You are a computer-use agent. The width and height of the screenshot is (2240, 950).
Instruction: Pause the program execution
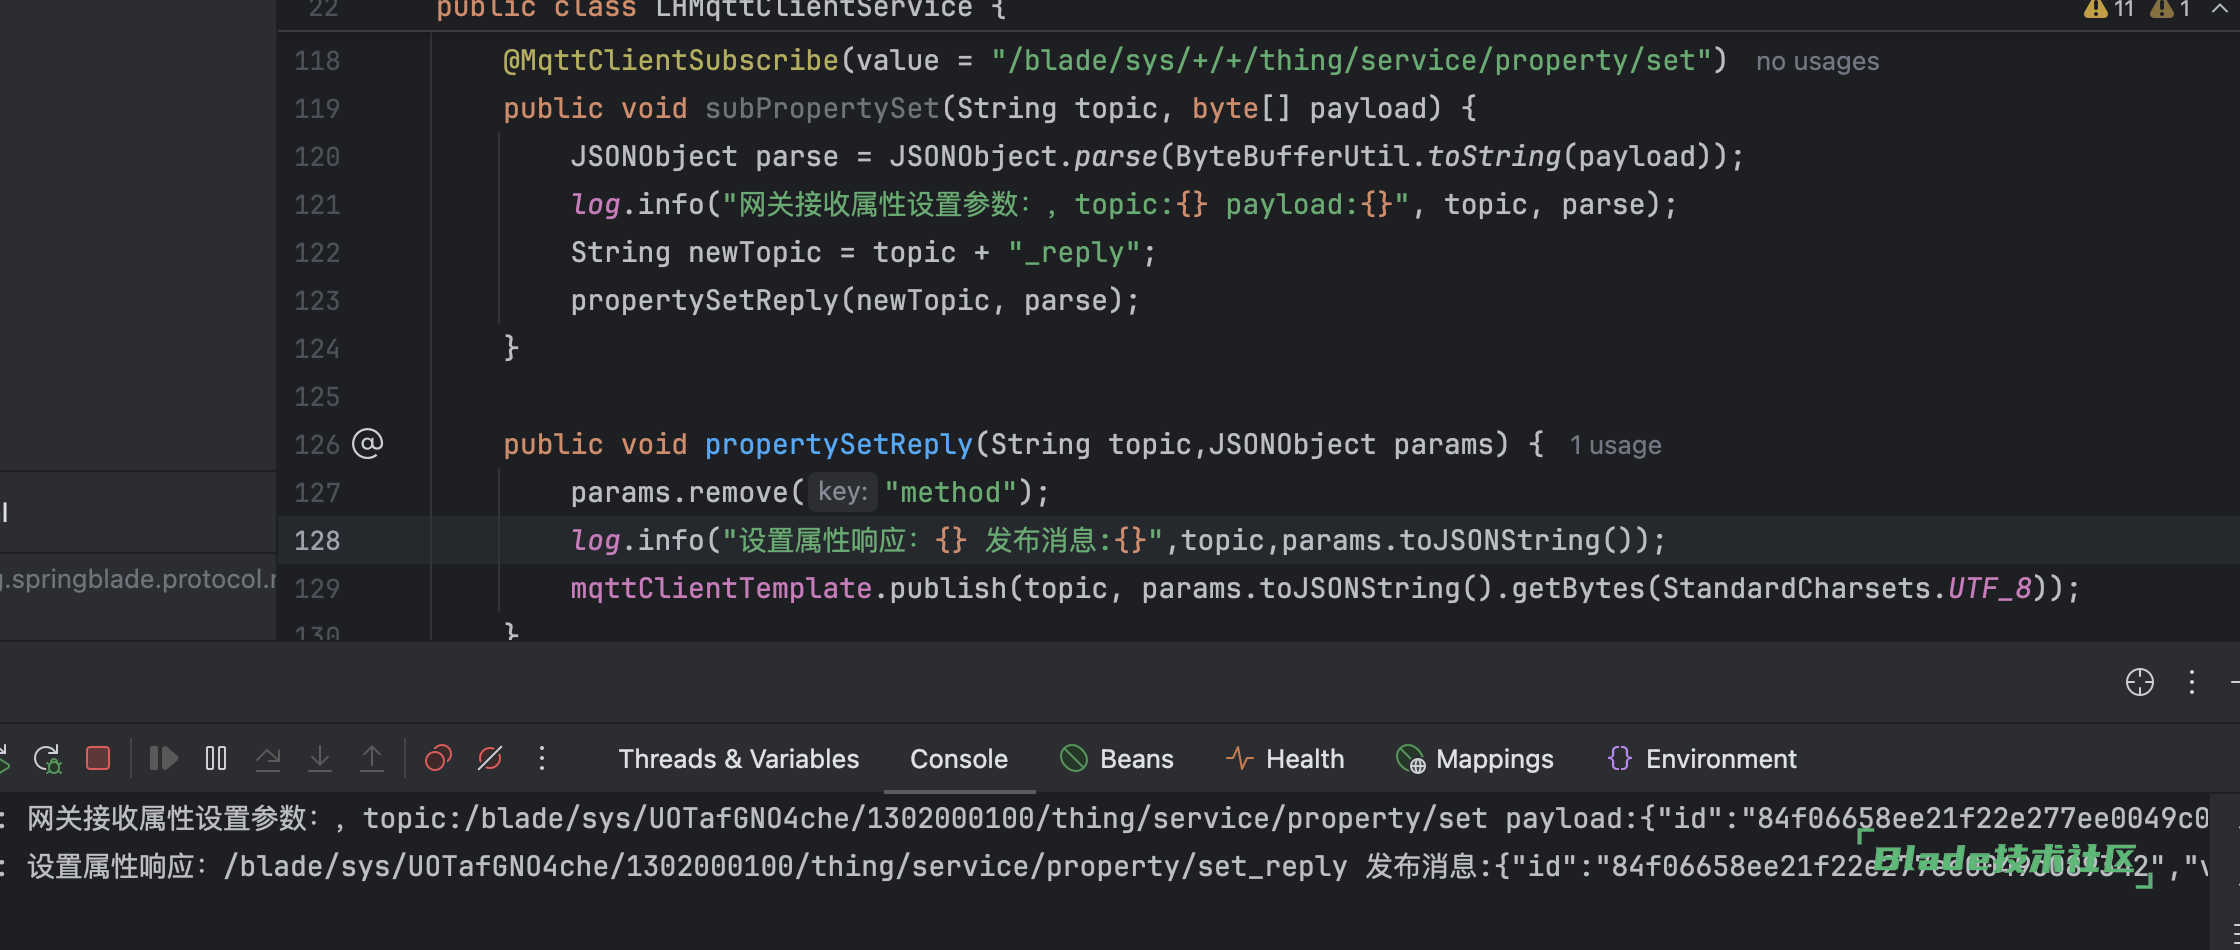click(216, 759)
